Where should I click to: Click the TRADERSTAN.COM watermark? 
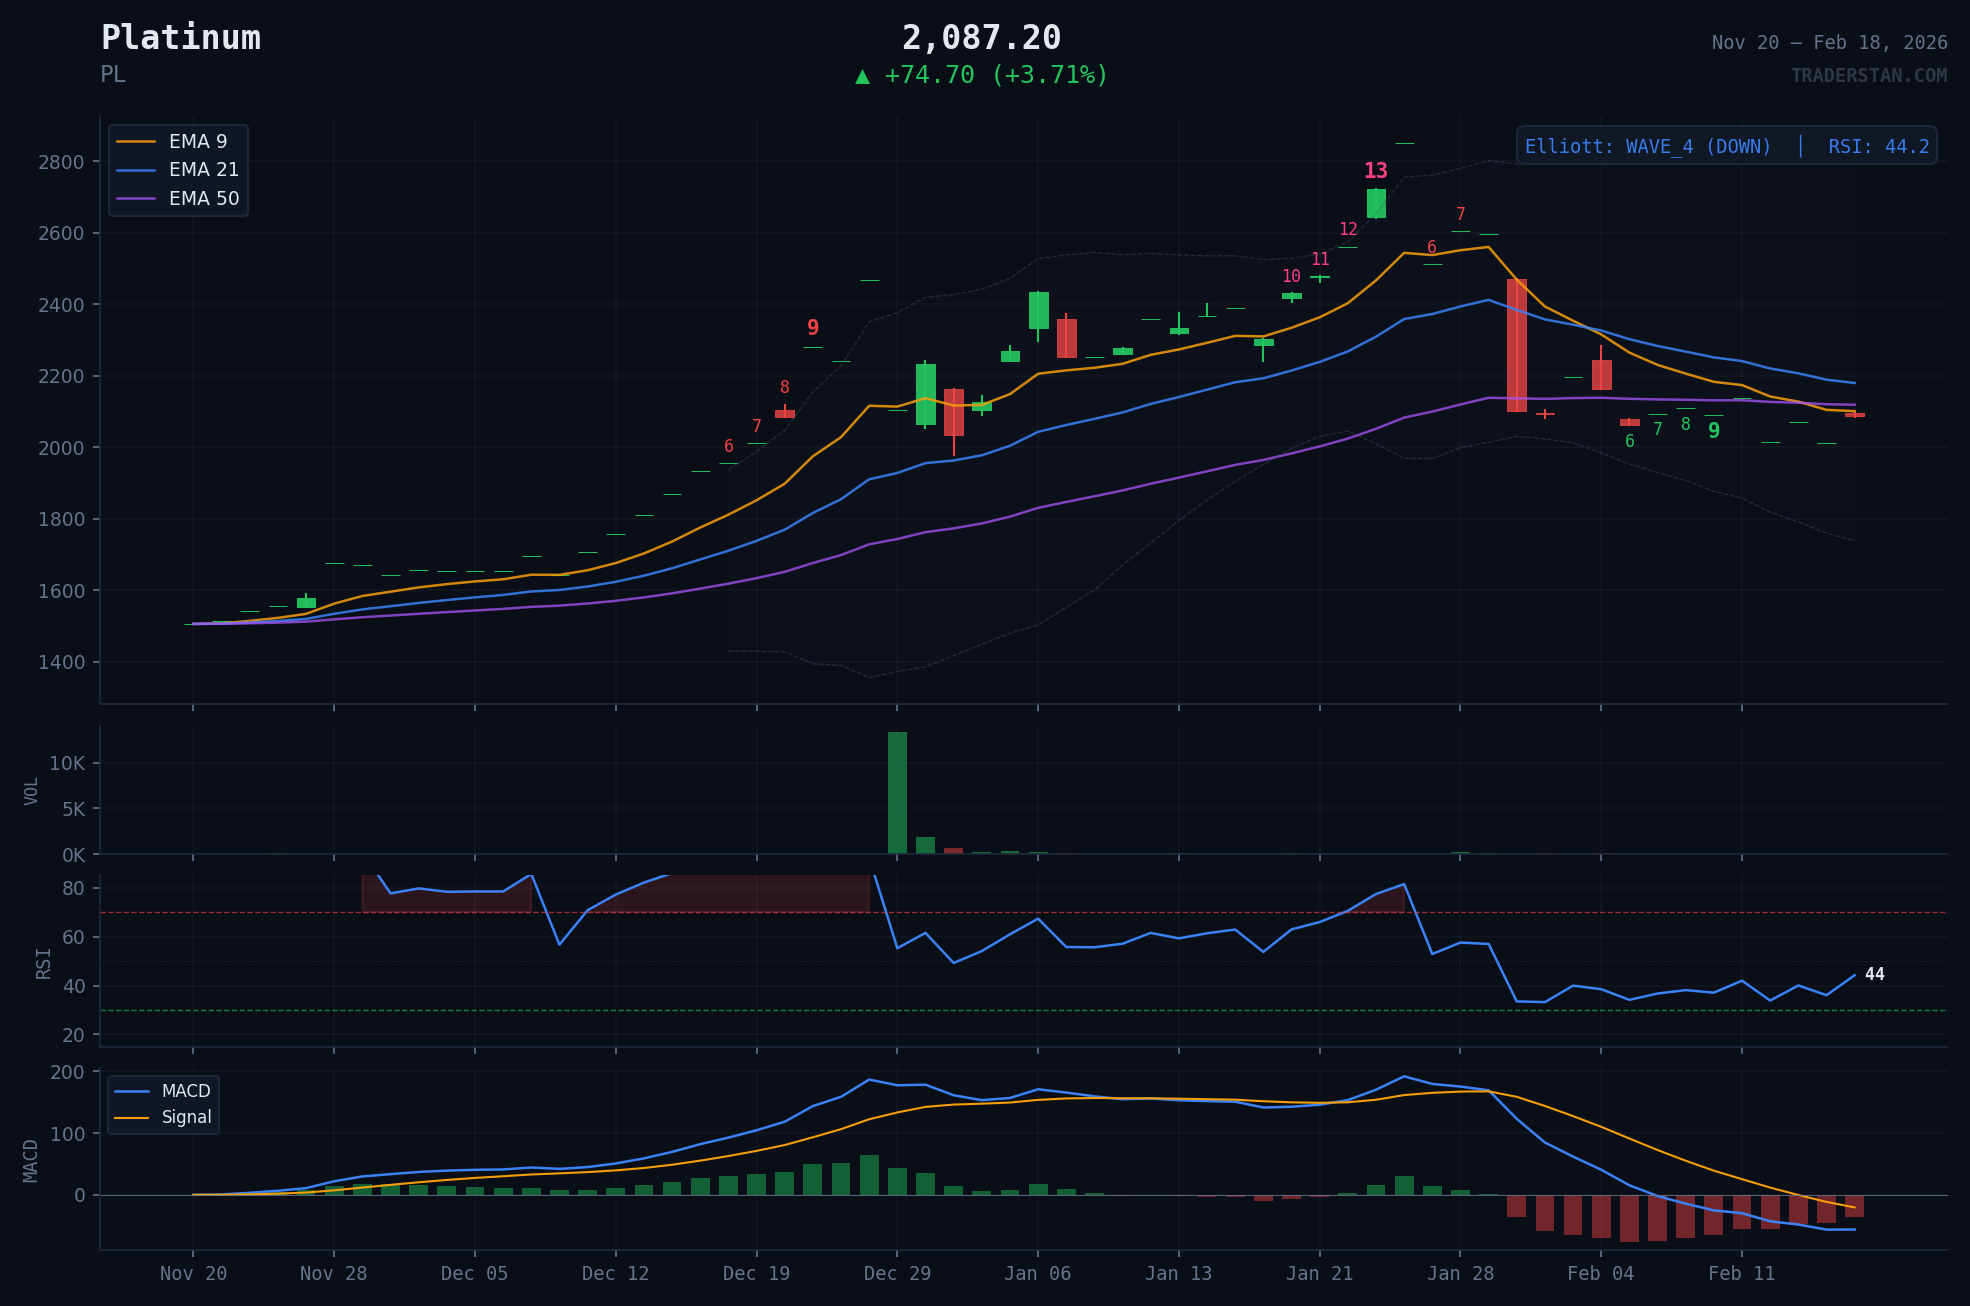coord(1868,76)
